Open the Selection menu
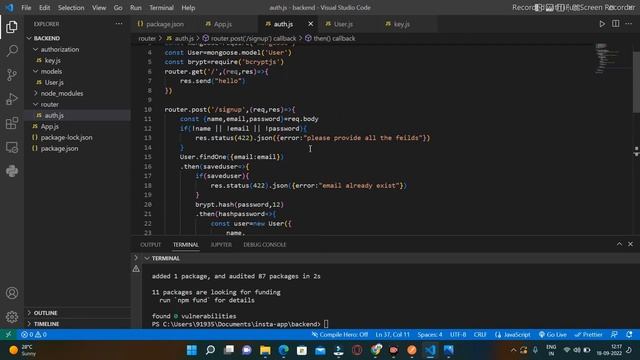Screen dimensions: 640x360 tap(71, 7)
